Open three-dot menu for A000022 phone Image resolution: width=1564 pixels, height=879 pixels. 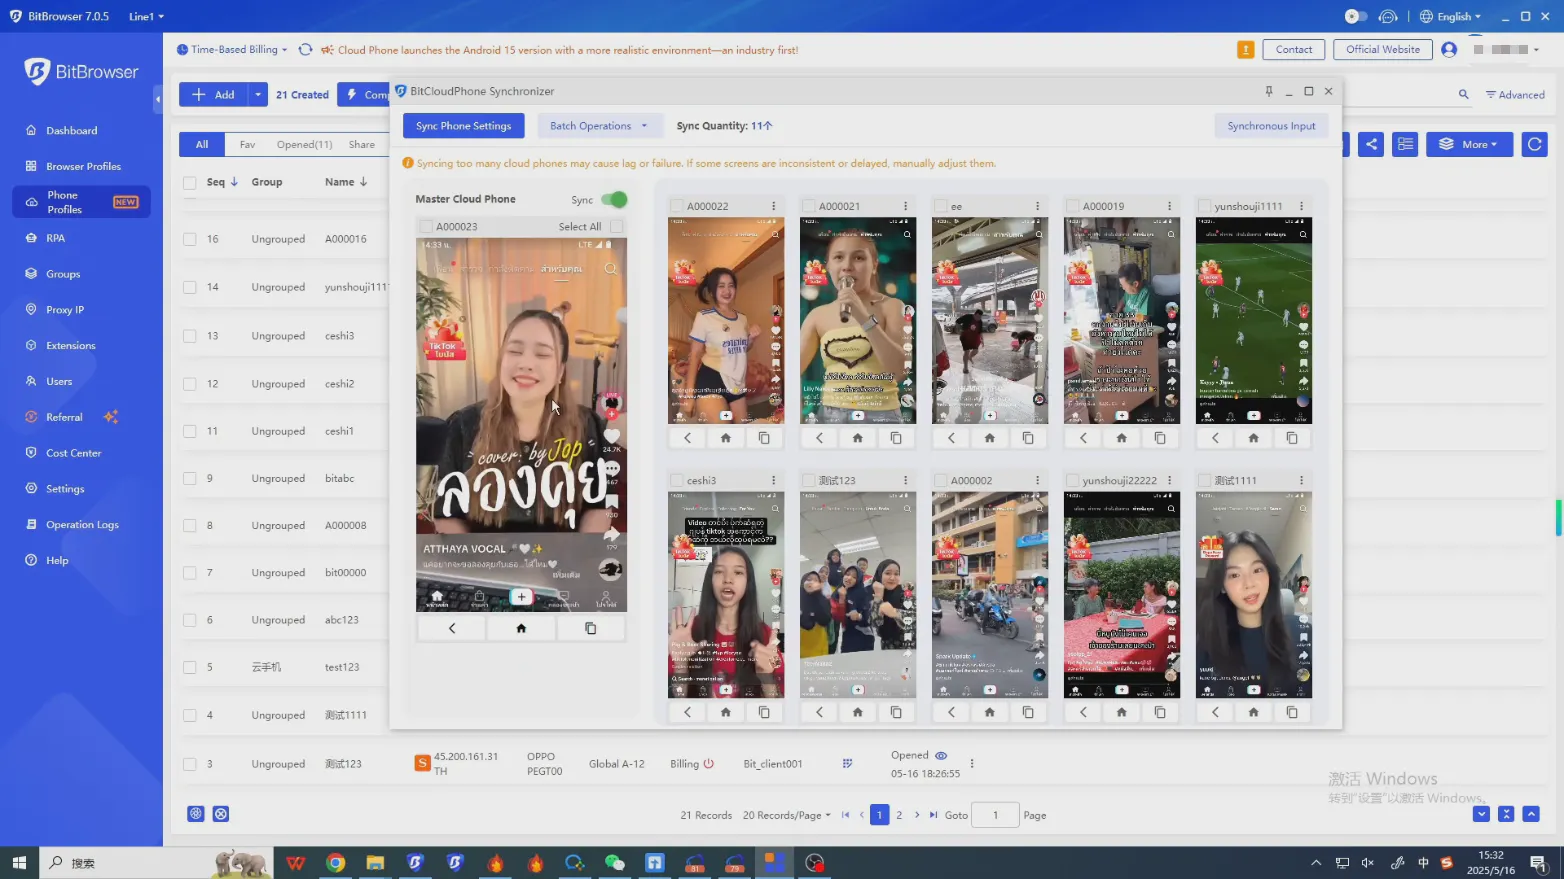pos(774,206)
